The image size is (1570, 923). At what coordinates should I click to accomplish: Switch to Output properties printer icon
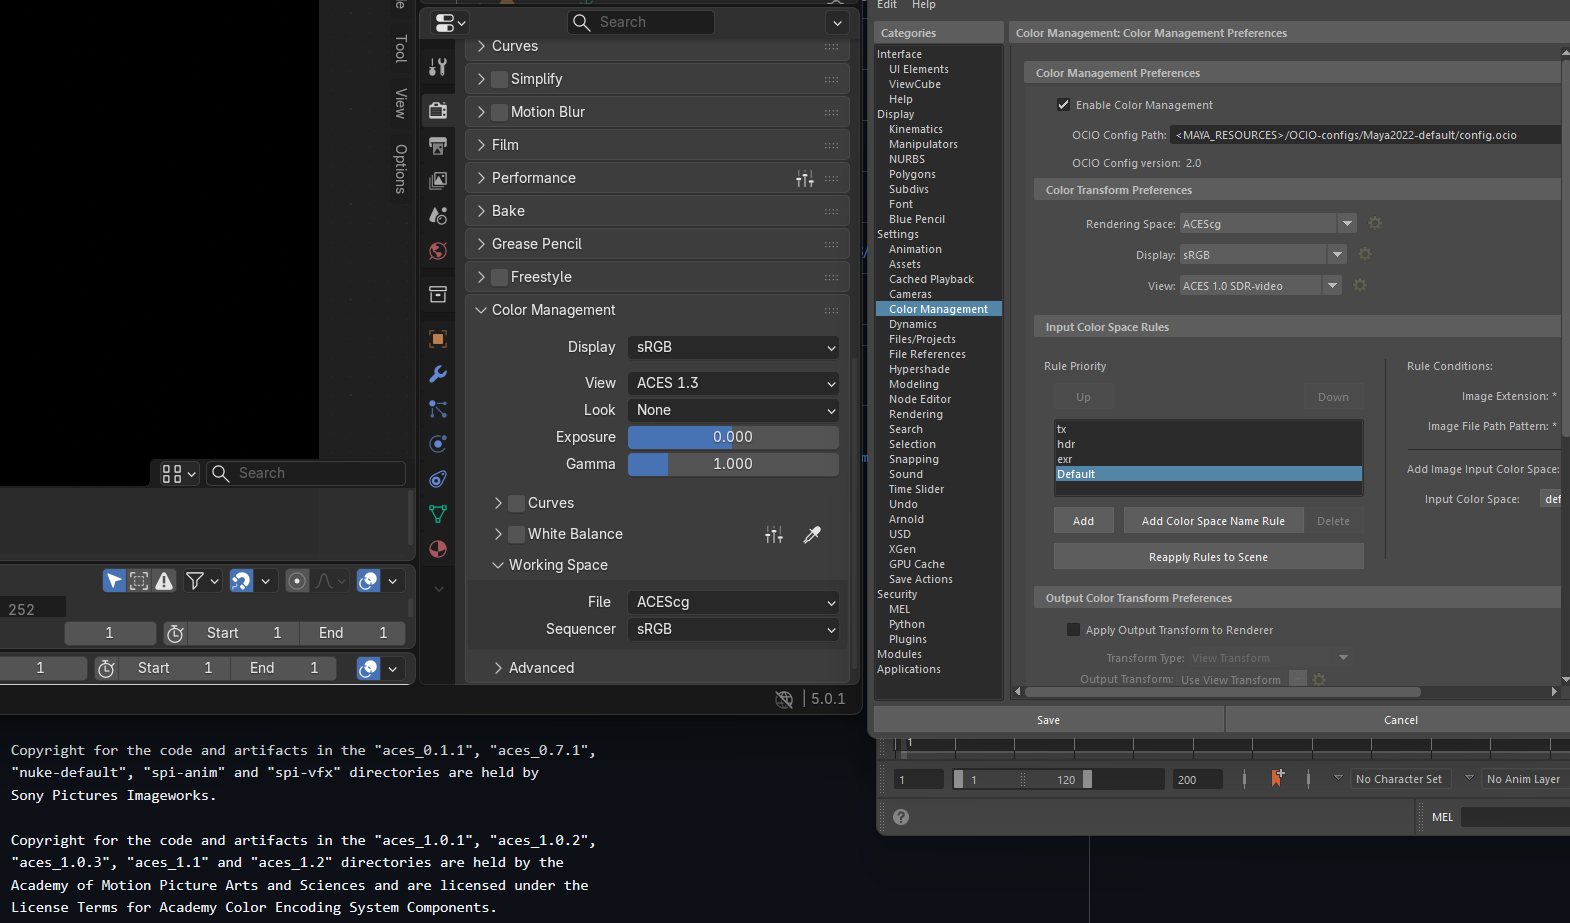(x=438, y=146)
